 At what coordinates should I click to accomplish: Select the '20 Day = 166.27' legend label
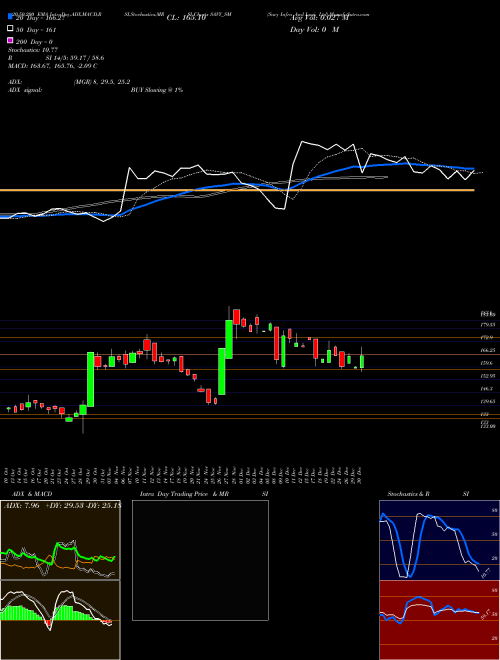coord(40,18)
